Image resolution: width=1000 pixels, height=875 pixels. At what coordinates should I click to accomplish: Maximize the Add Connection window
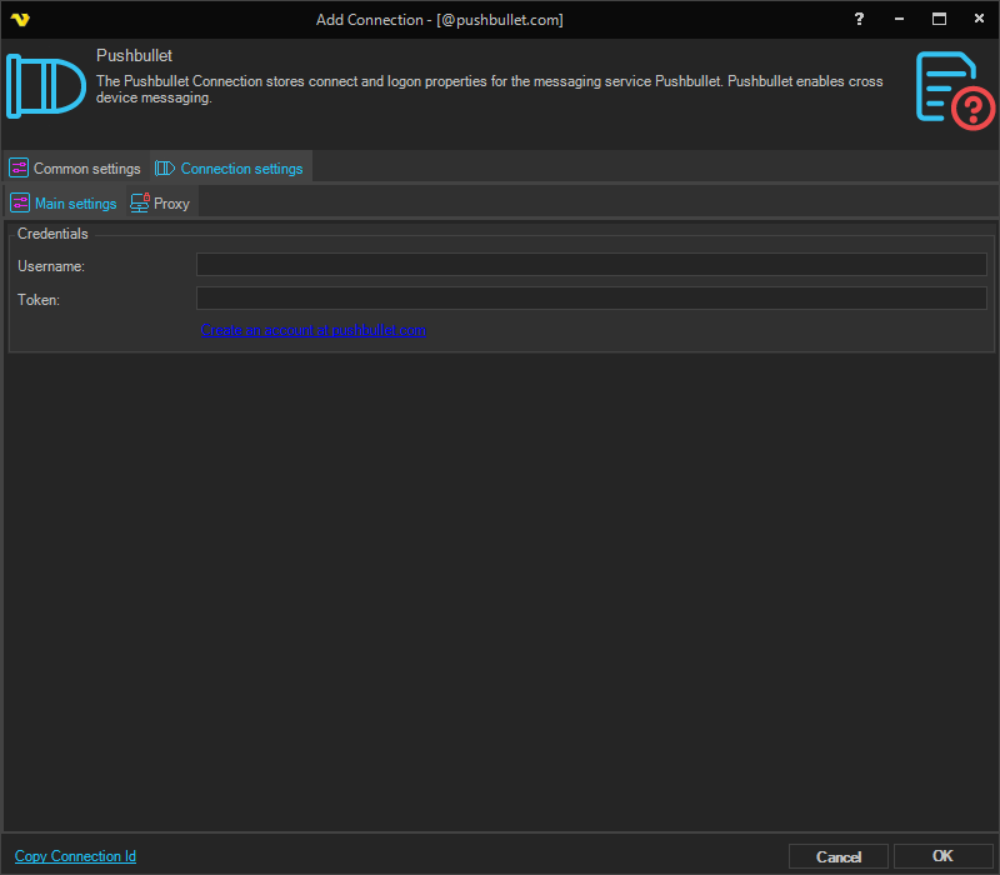(938, 19)
